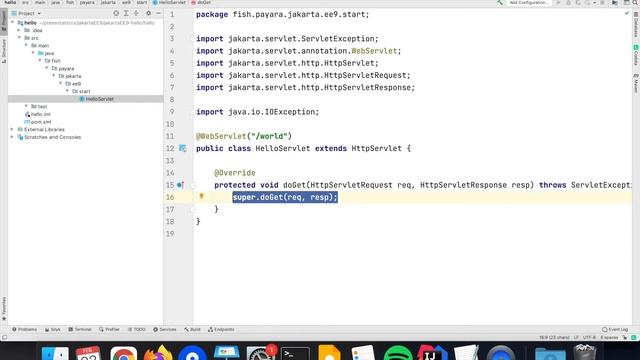Collapse the hello root project node
Image resolution: width=640 pixels, height=360 pixels.
(x=13, y=23)
